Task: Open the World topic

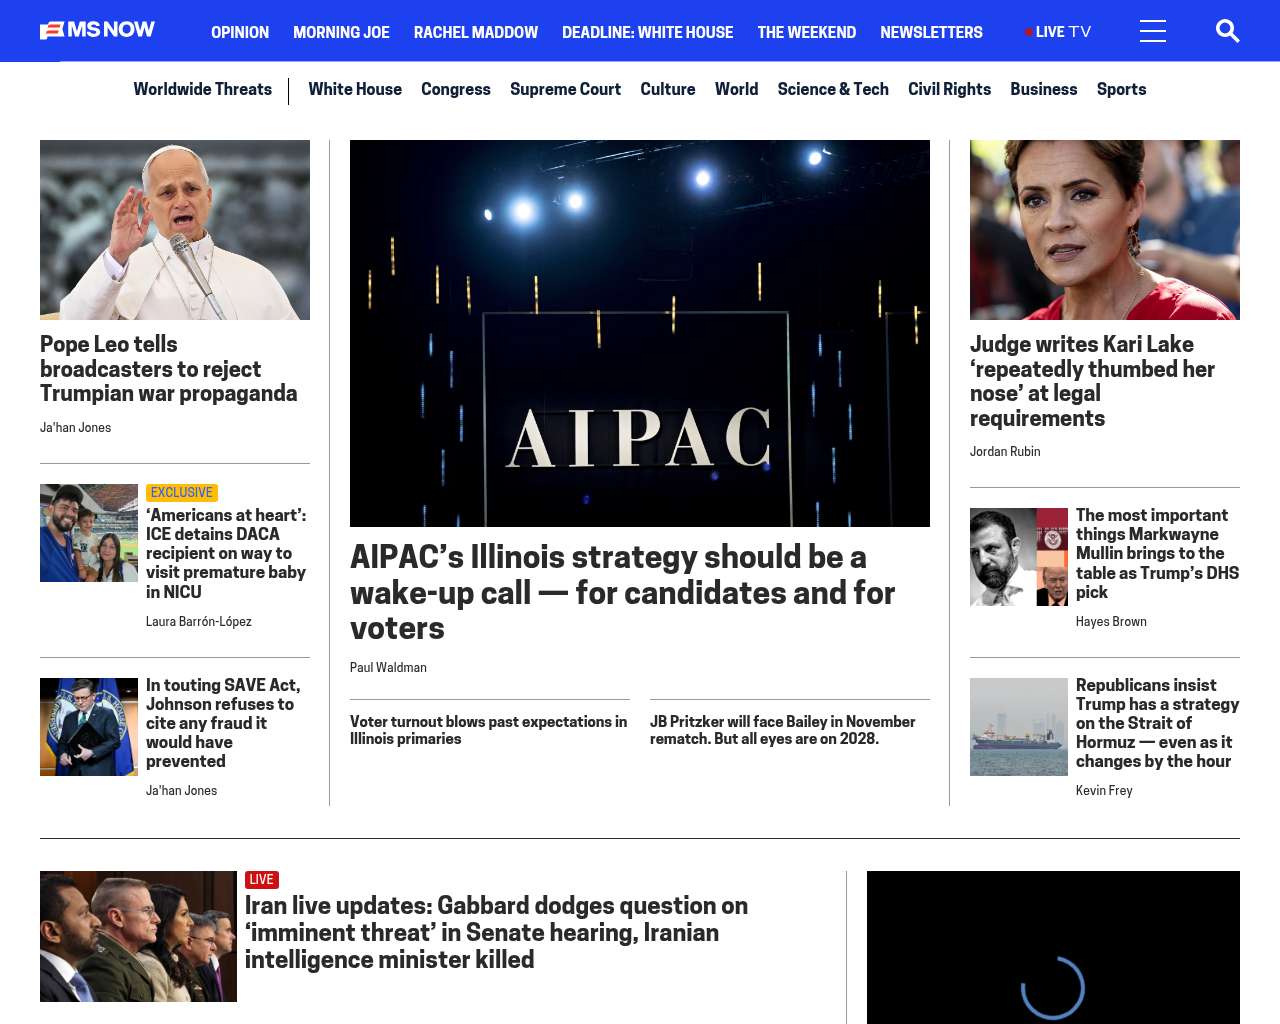Action: coord(737,89)
